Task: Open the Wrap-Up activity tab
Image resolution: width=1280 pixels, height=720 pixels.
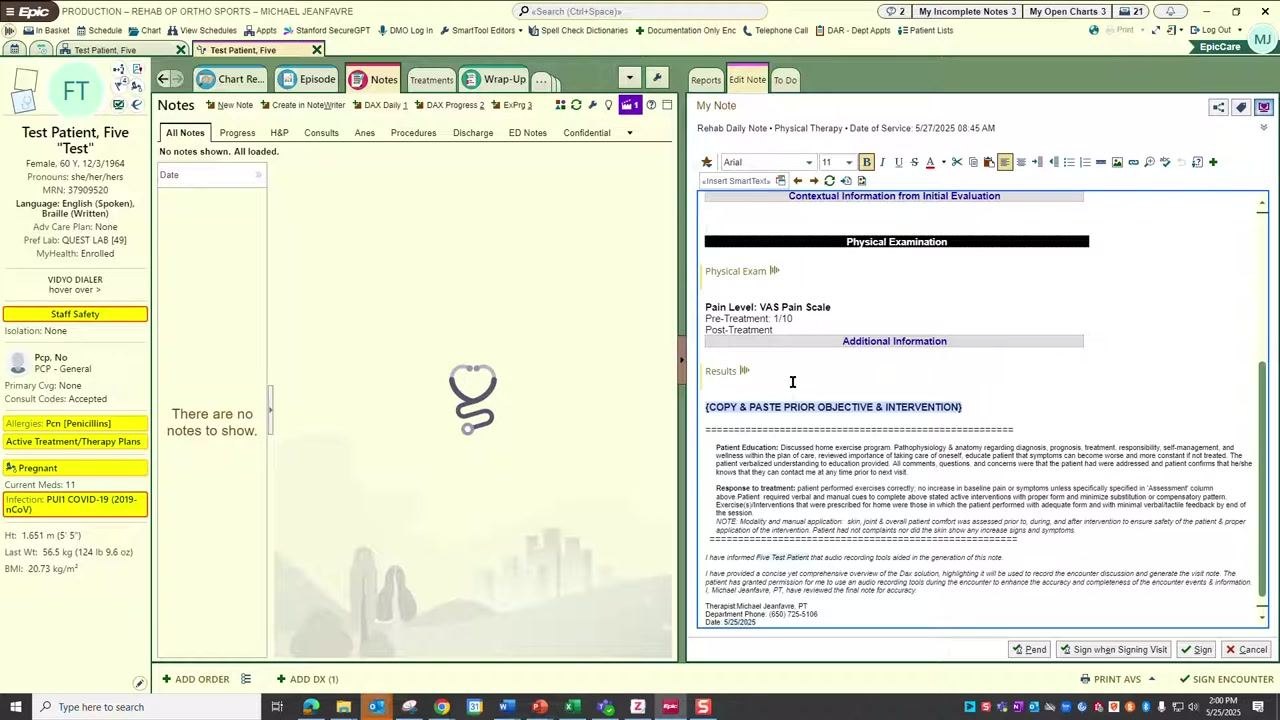Action: click(x=496, y=79)
